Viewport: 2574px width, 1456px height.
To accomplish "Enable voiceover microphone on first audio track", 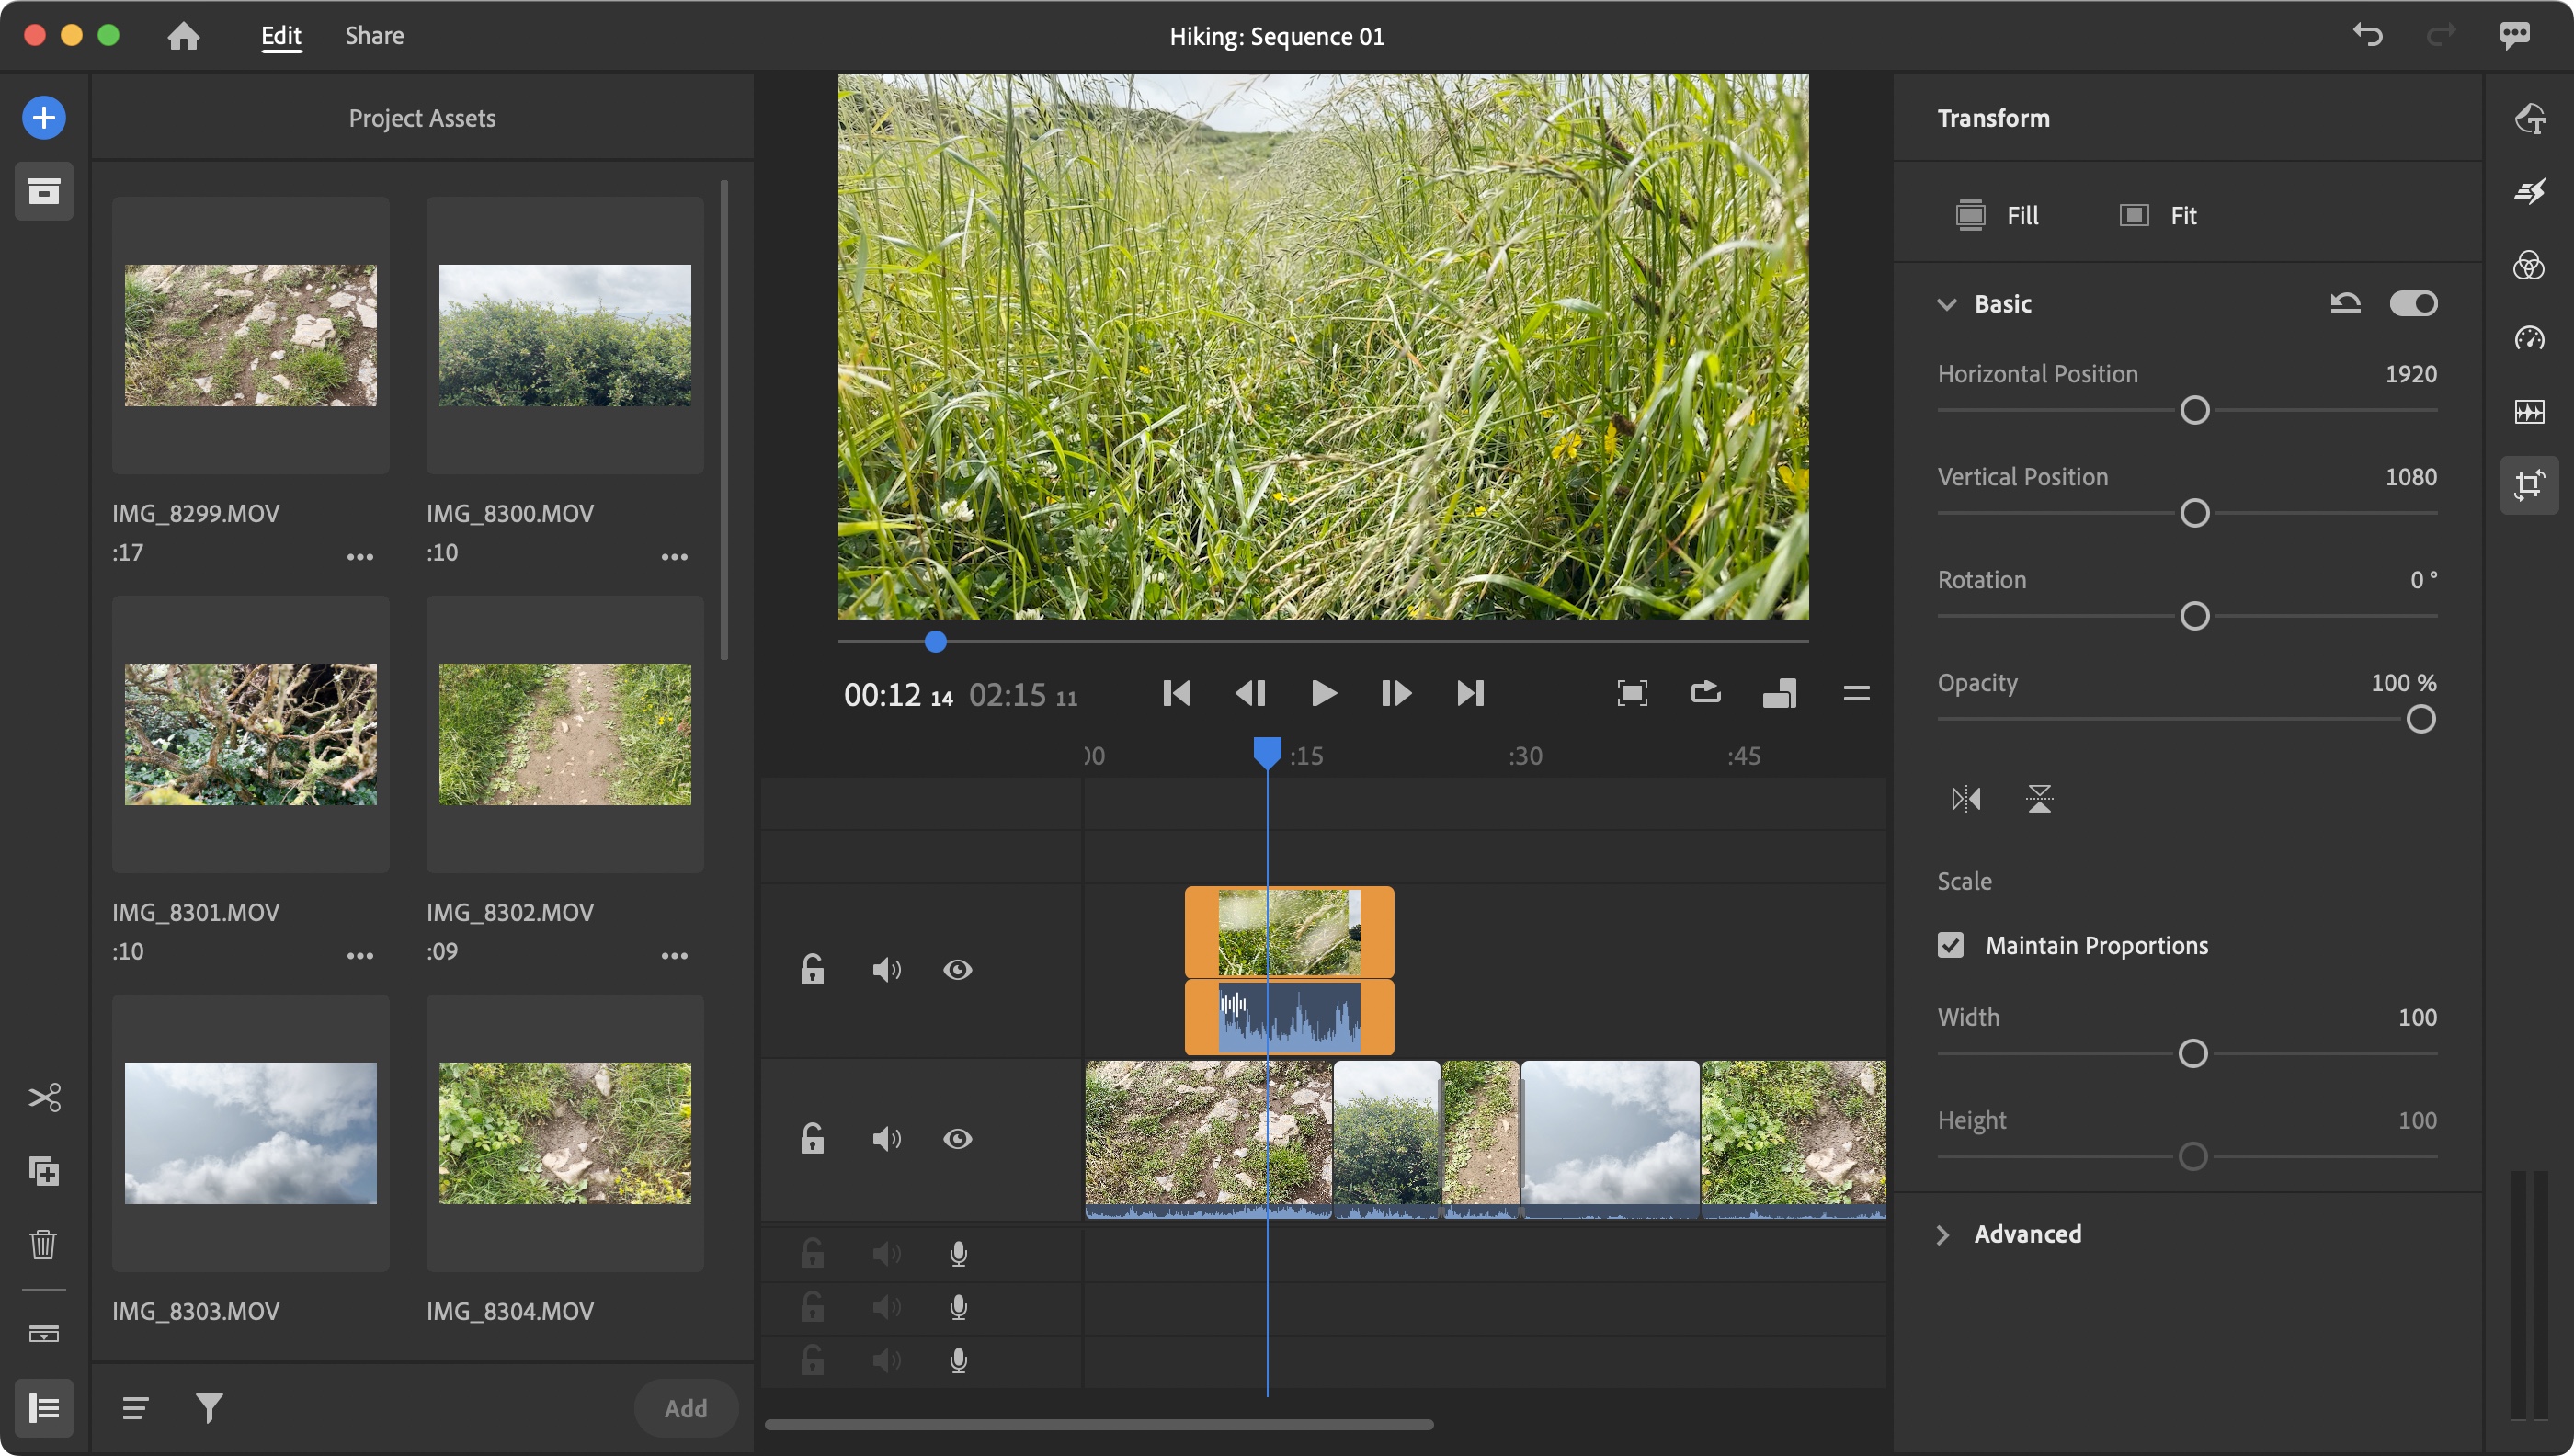I will pos(958,1253).
